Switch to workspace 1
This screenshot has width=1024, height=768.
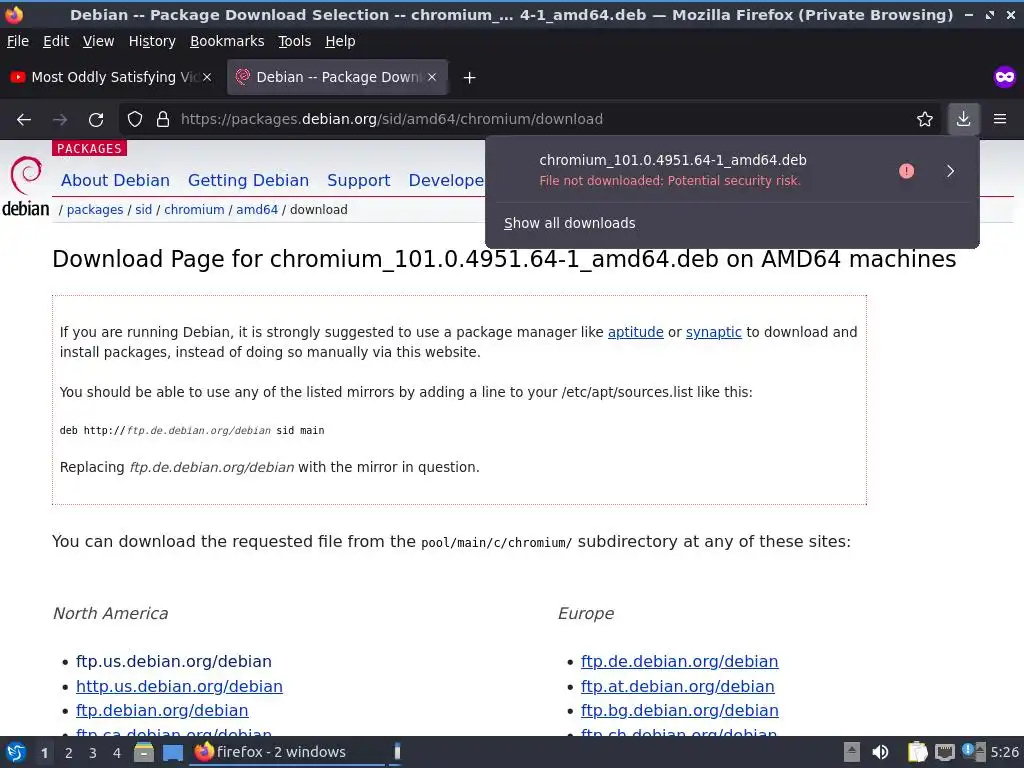click(44, 753)
